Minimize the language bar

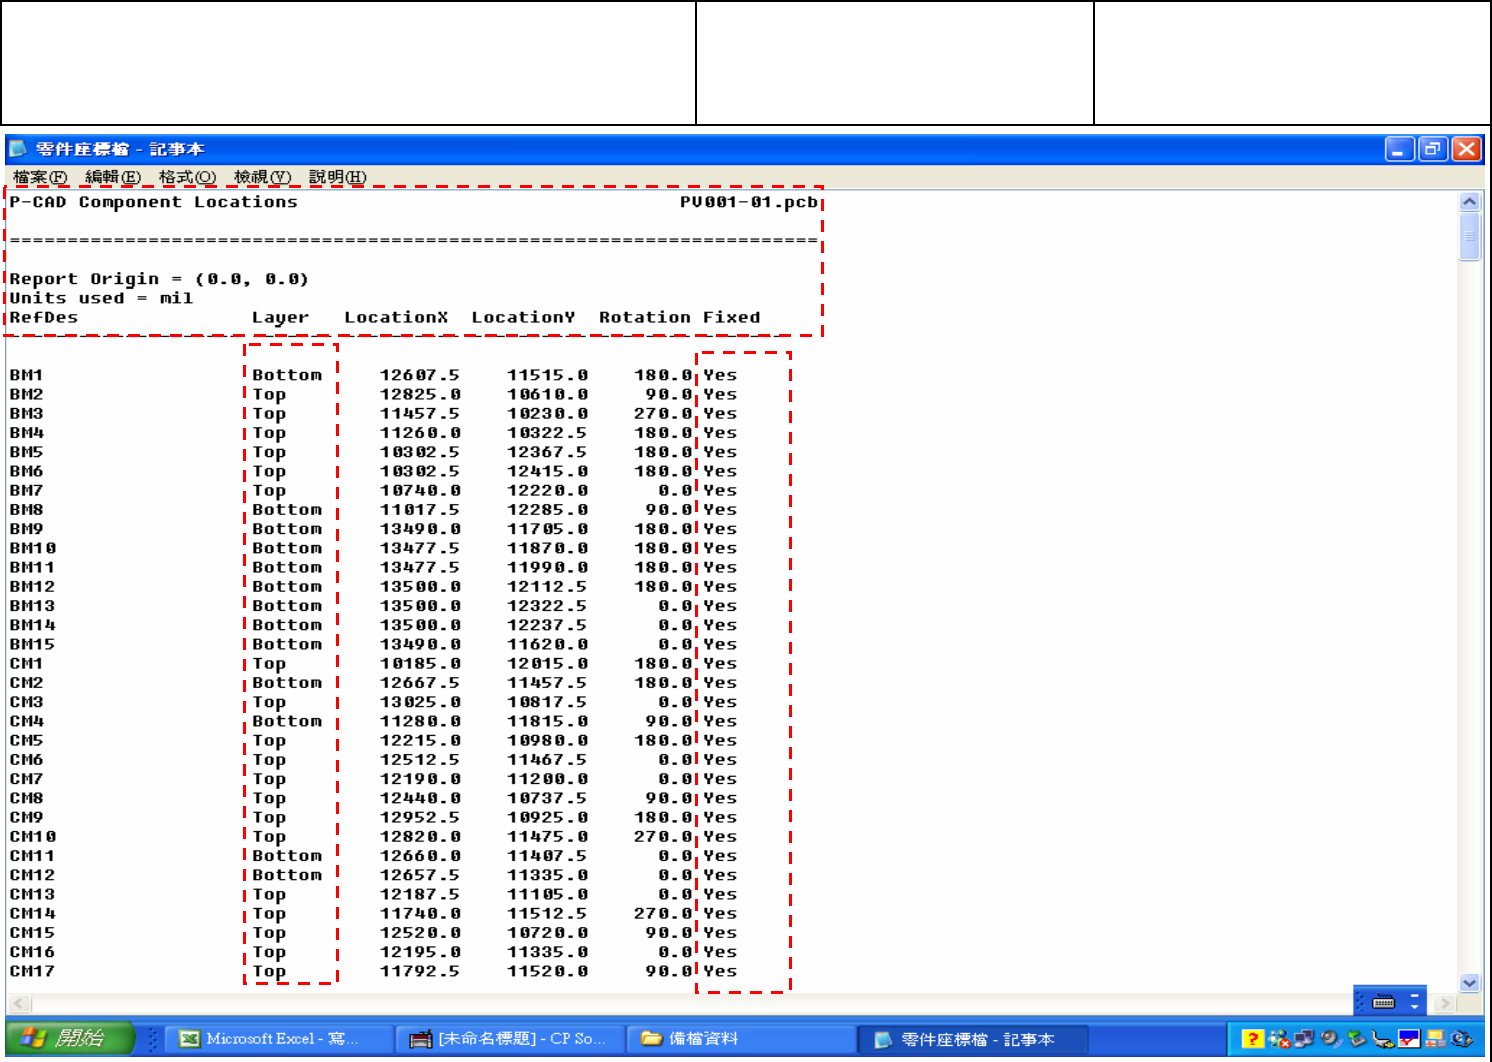click(x=1415, y=995)
